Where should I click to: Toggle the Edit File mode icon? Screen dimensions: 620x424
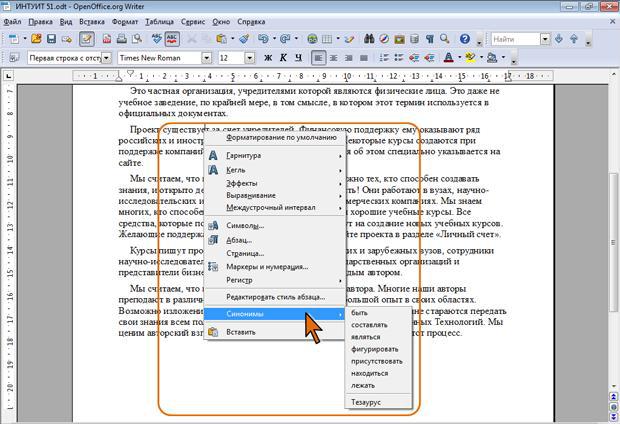point(87,39)
